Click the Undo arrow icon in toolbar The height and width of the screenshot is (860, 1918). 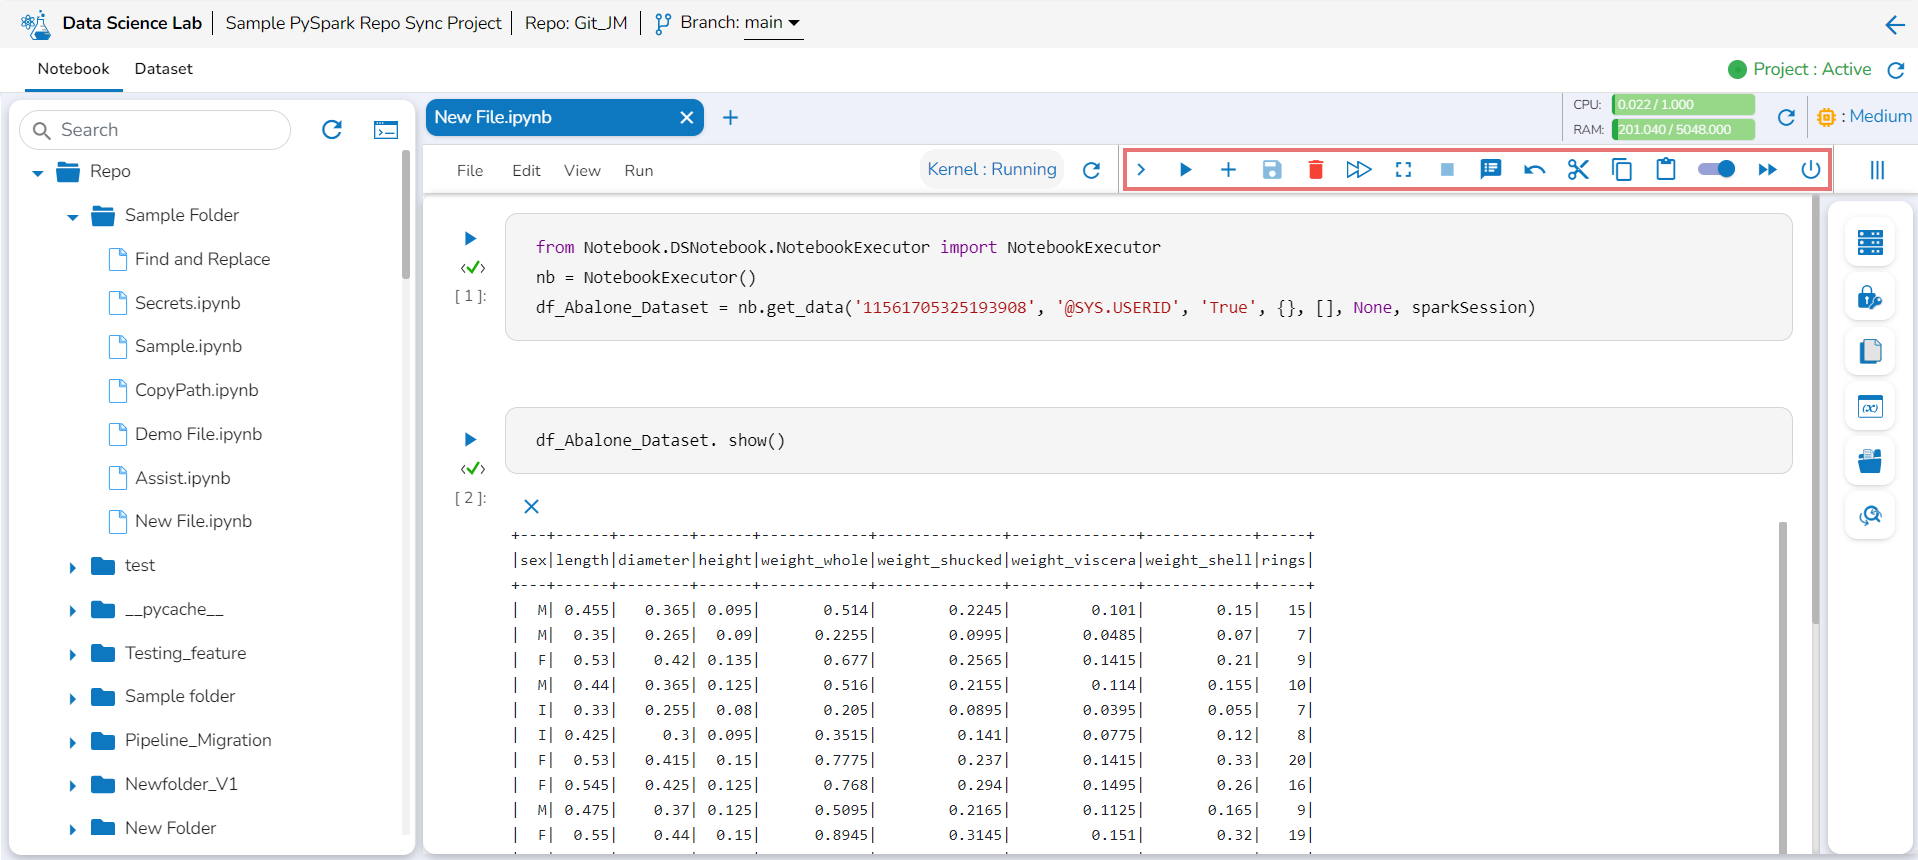(1534, 170)
